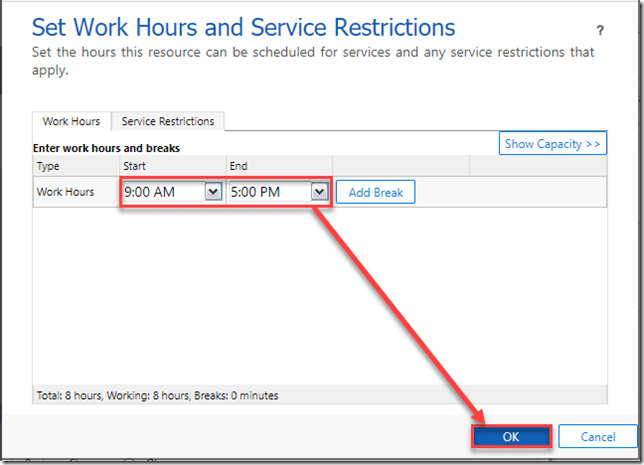The image size is (644, 465).
Task: Switch to the Work Hours tab
Action: click(71, 121)
